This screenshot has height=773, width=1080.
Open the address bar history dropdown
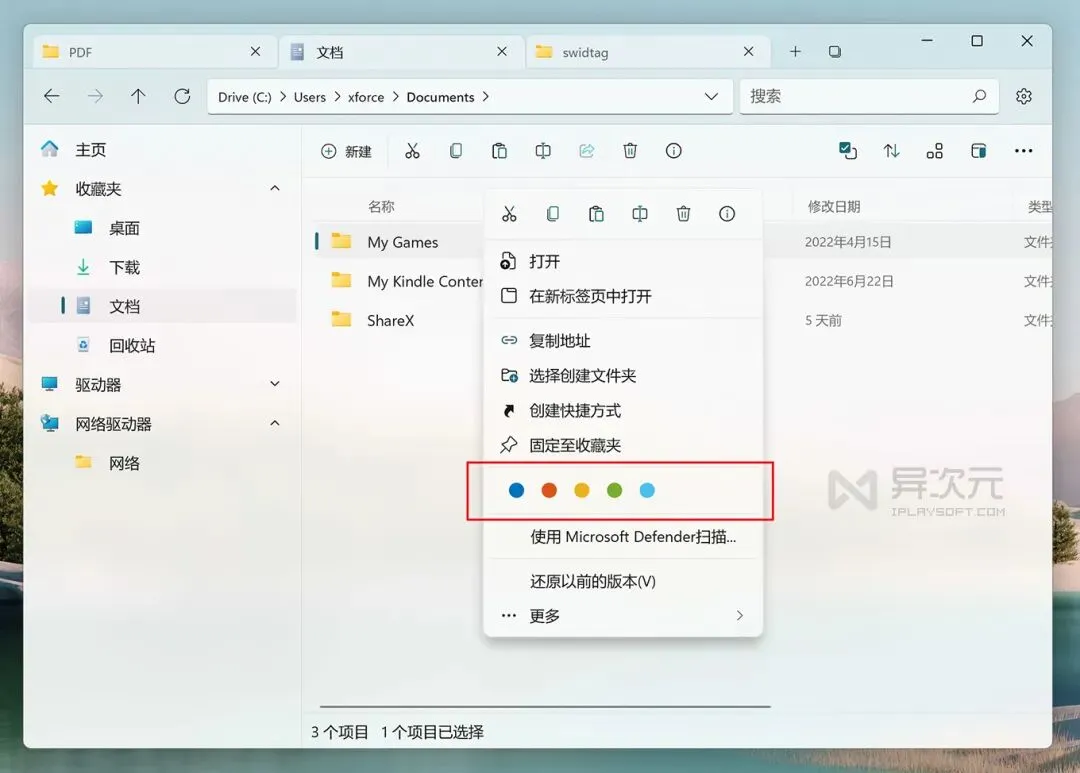click(x=712, y=96)
